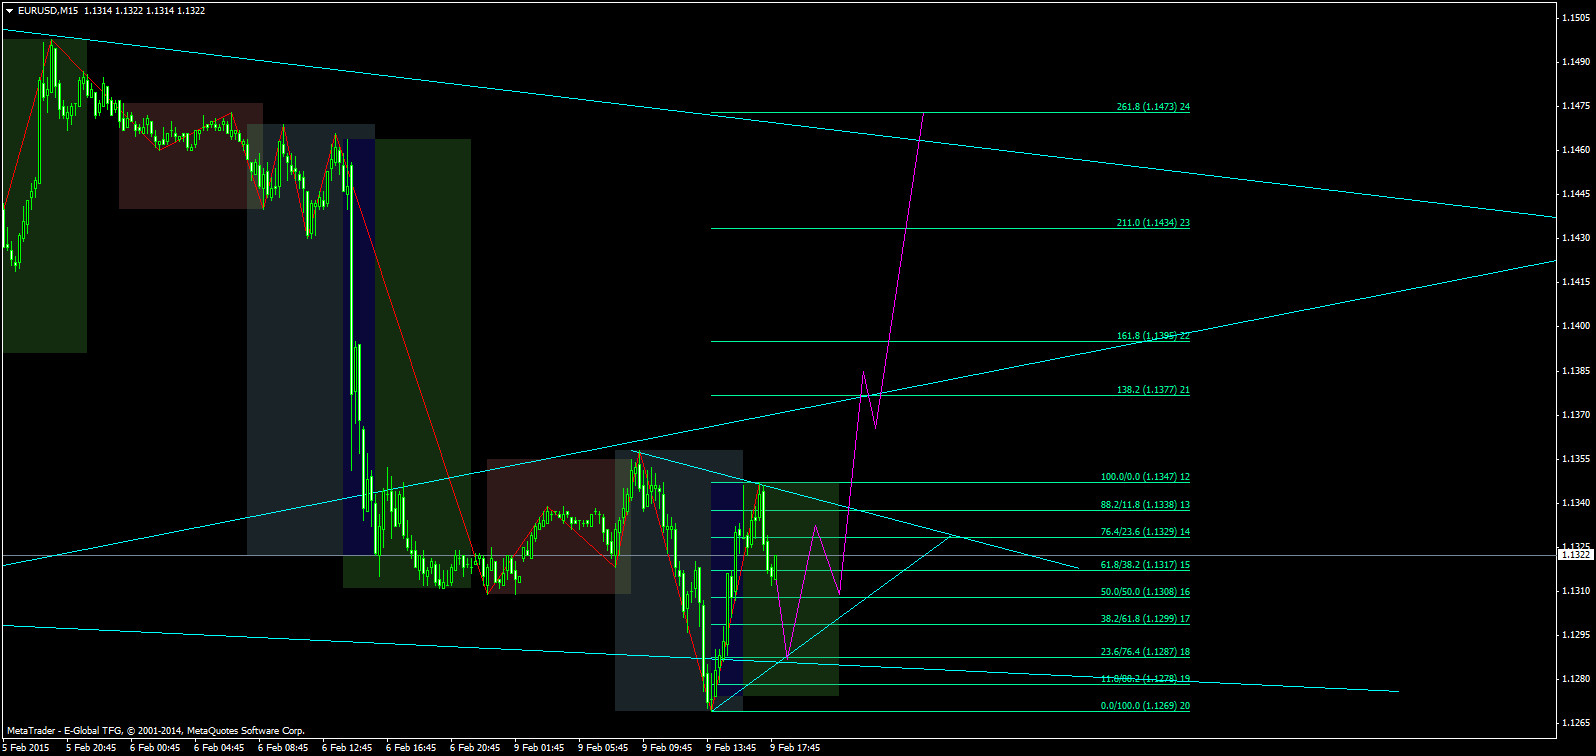Click the 9 Feb 17:45 time axis label
The width and height of the screenshot is (1596, 756).
click(x=795, y=747)
